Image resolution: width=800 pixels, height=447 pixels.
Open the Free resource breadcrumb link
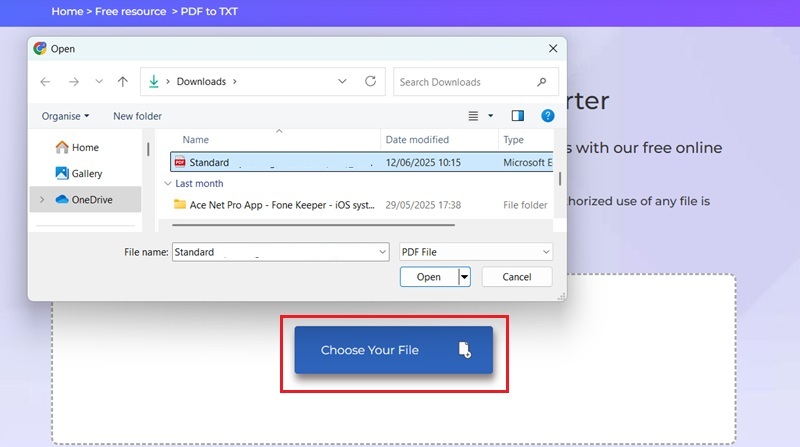tap(131, 11)
